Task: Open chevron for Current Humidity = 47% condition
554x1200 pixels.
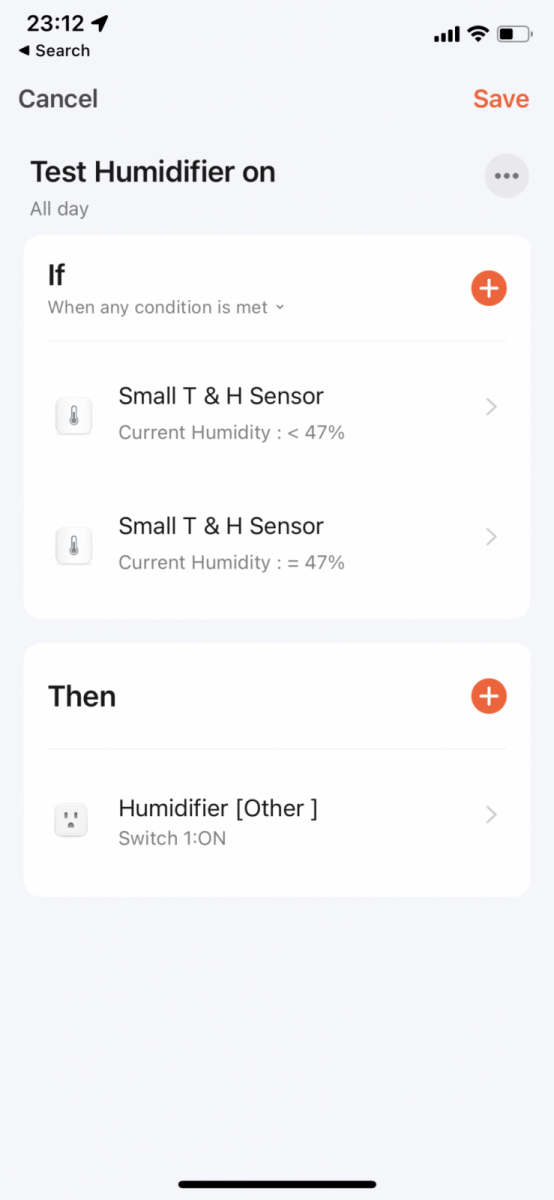Action: (491, 537)
